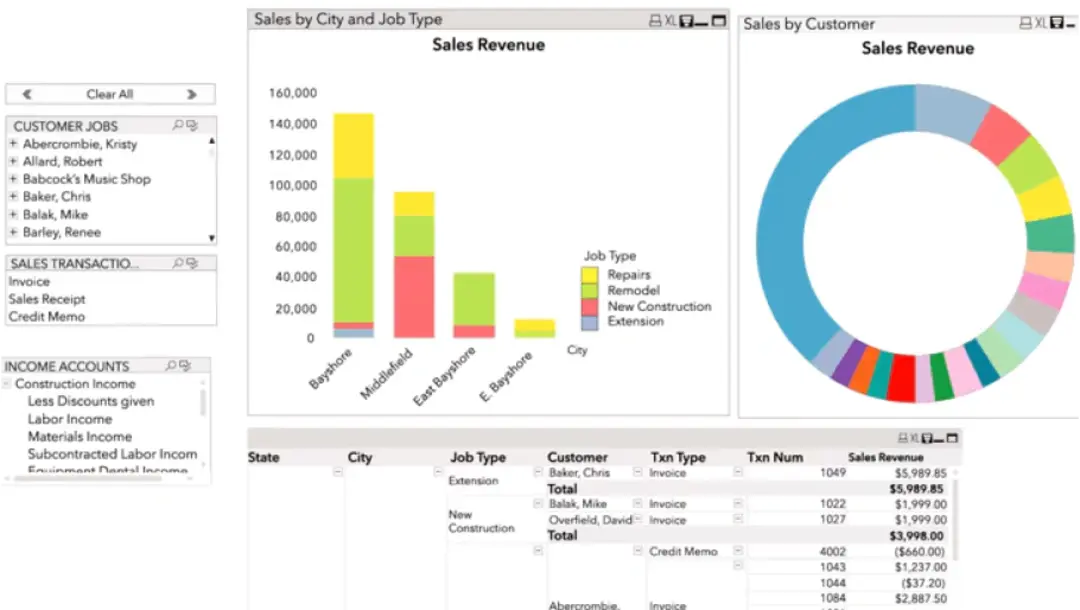Image resolution: width=1080 pixels, height=610 pixels.
Task: Search within the CUSTOMER JOBS list box
Action: pos(178,125)
